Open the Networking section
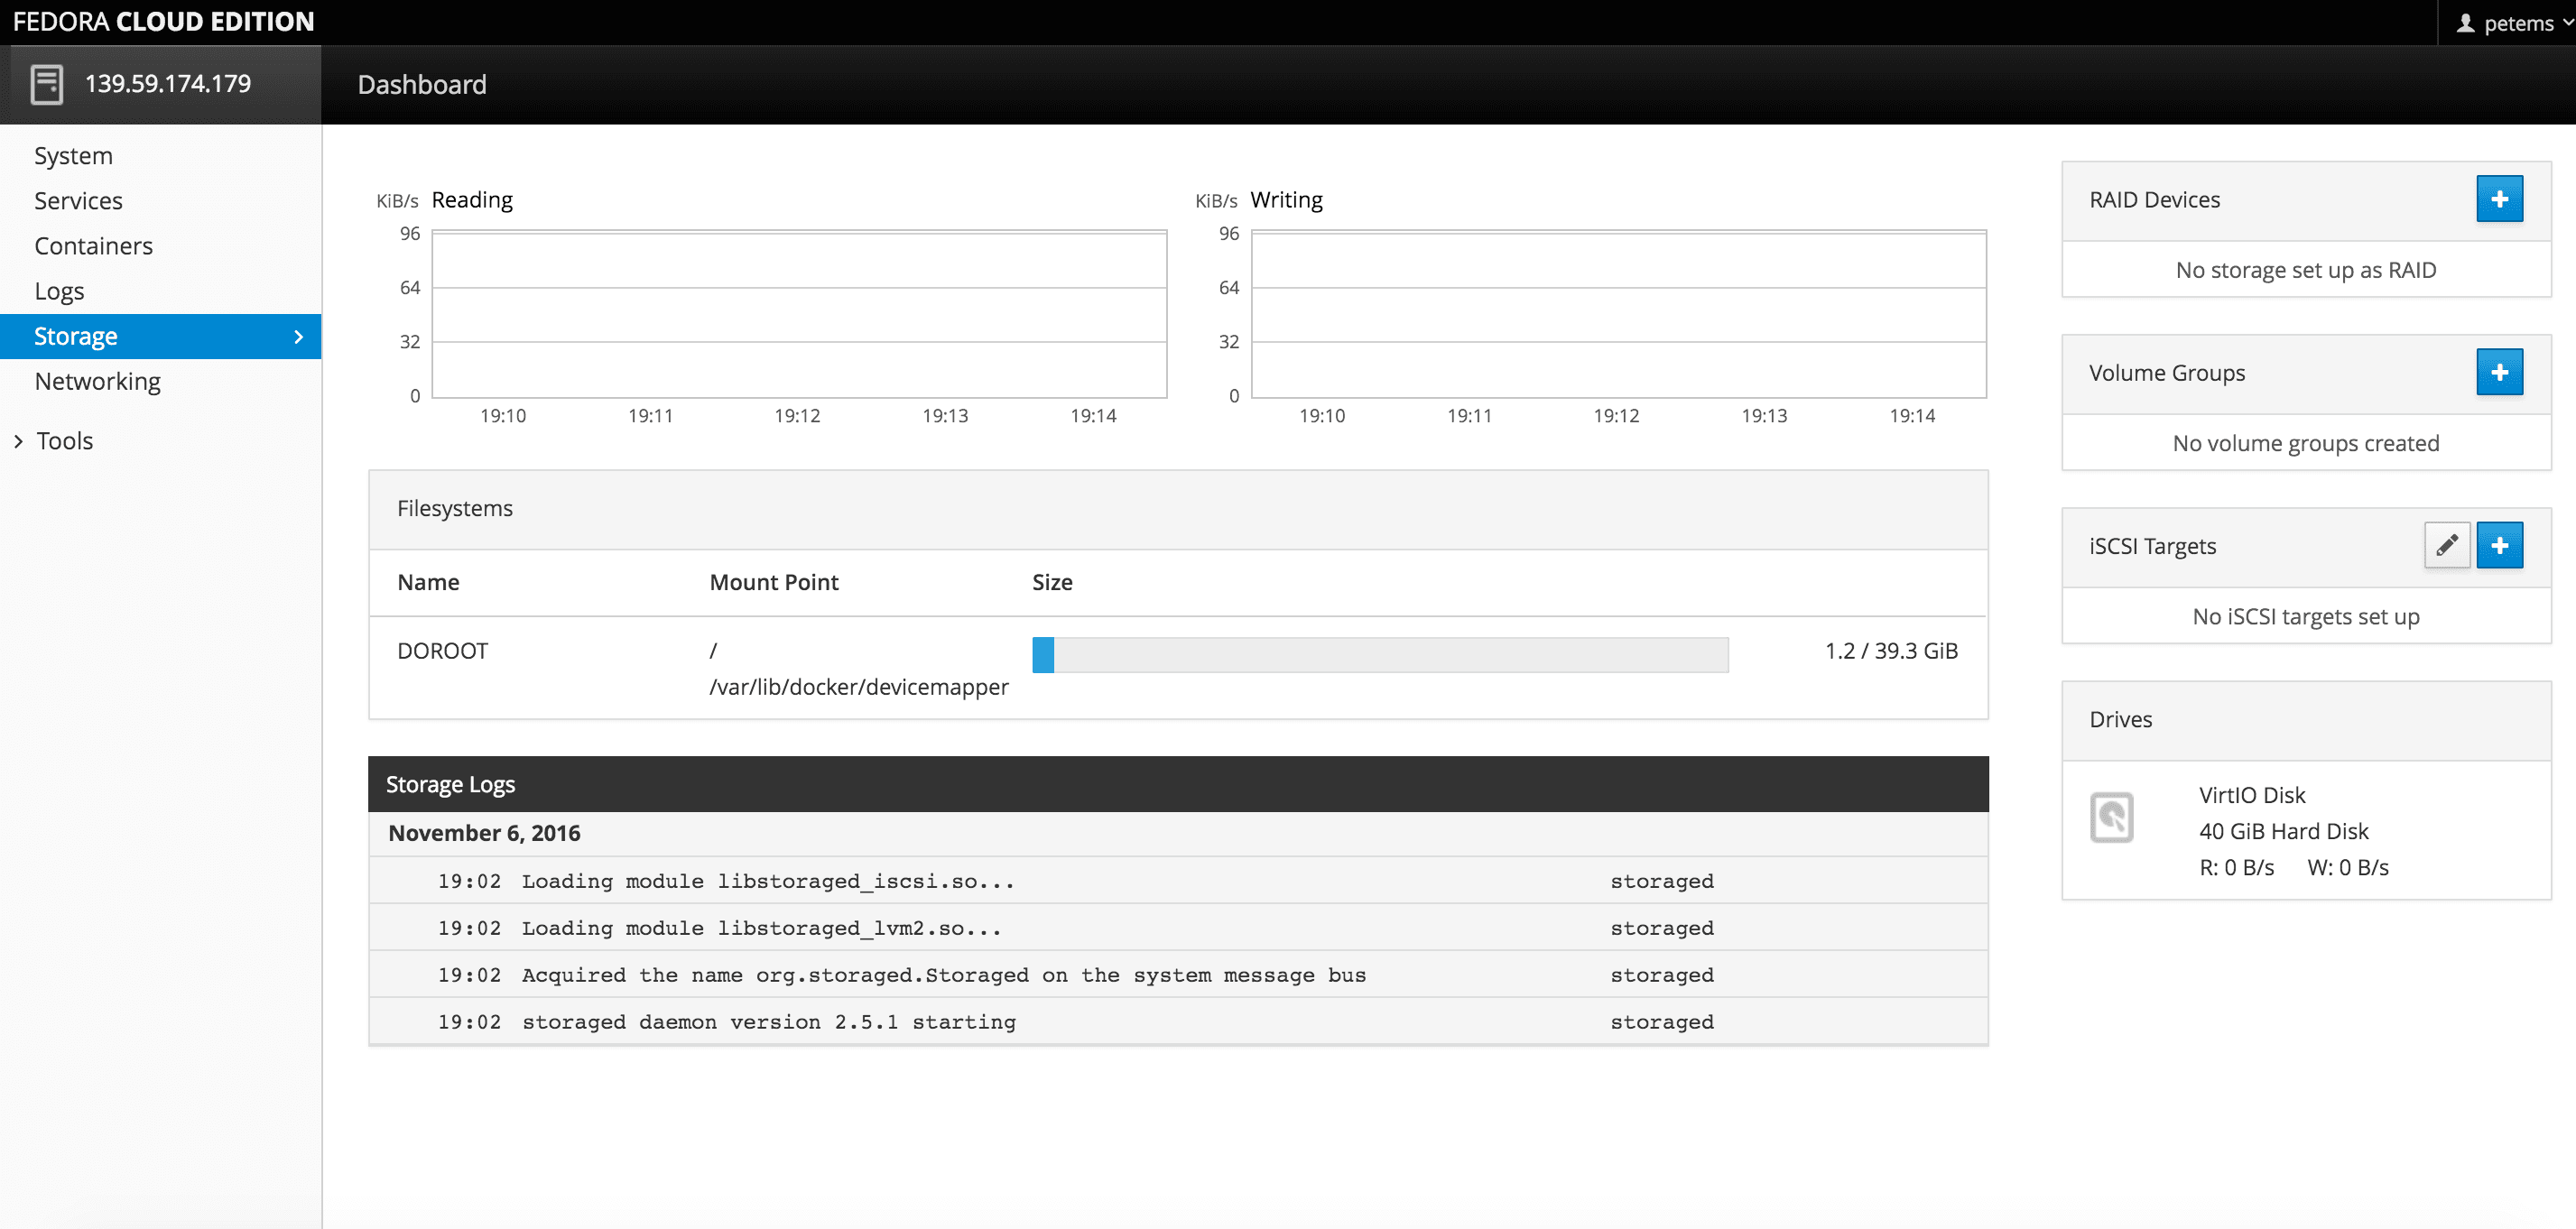The height and width of the screenshot is (1229, 2576). (x=97, y=381)
